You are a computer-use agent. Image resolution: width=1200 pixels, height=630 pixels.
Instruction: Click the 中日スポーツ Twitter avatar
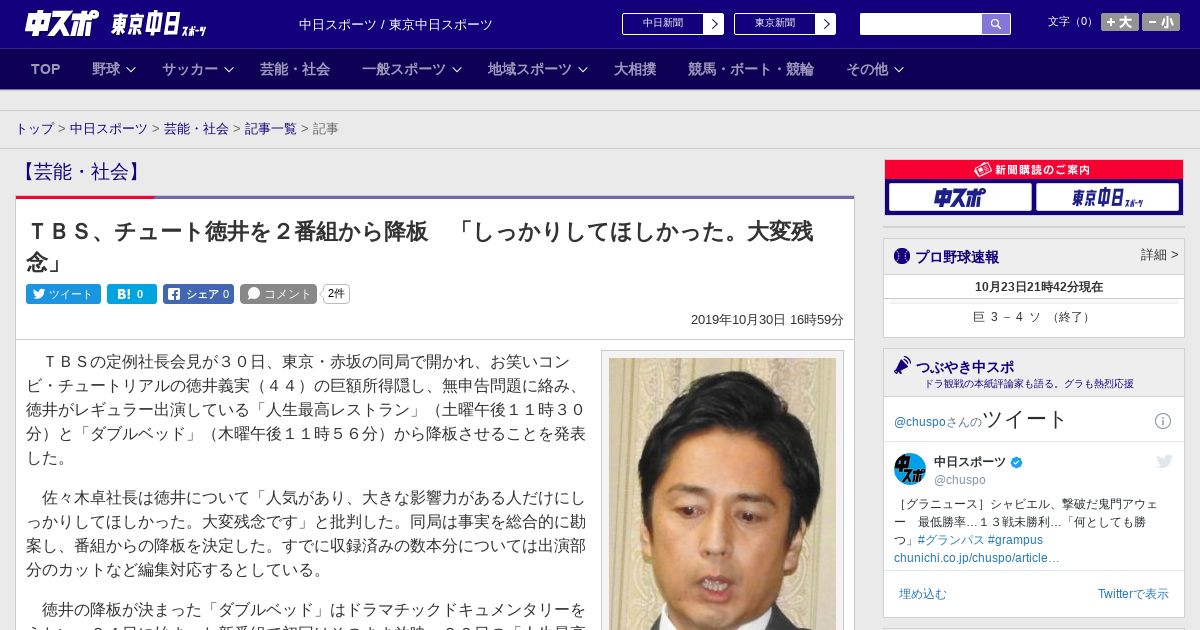pos(910,469)
